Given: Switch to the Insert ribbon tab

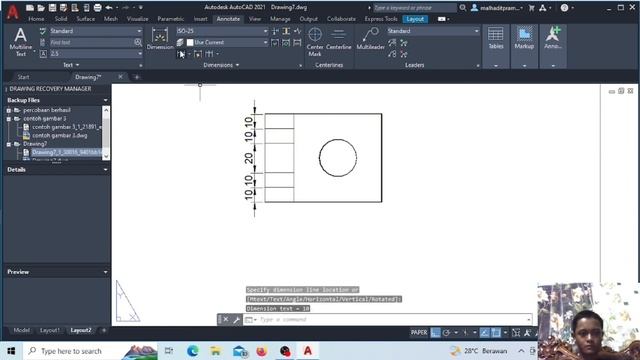Looking at the screenshot, I should (x=200, y=19).
